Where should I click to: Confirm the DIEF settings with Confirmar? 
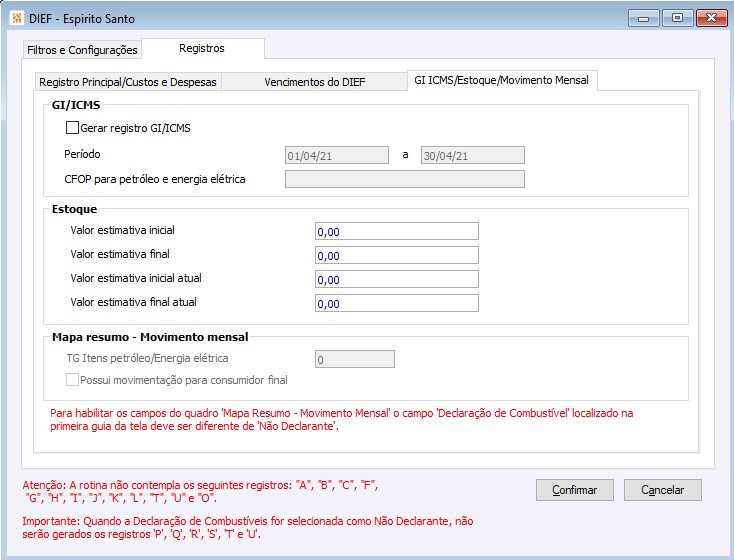pos(574,490)
